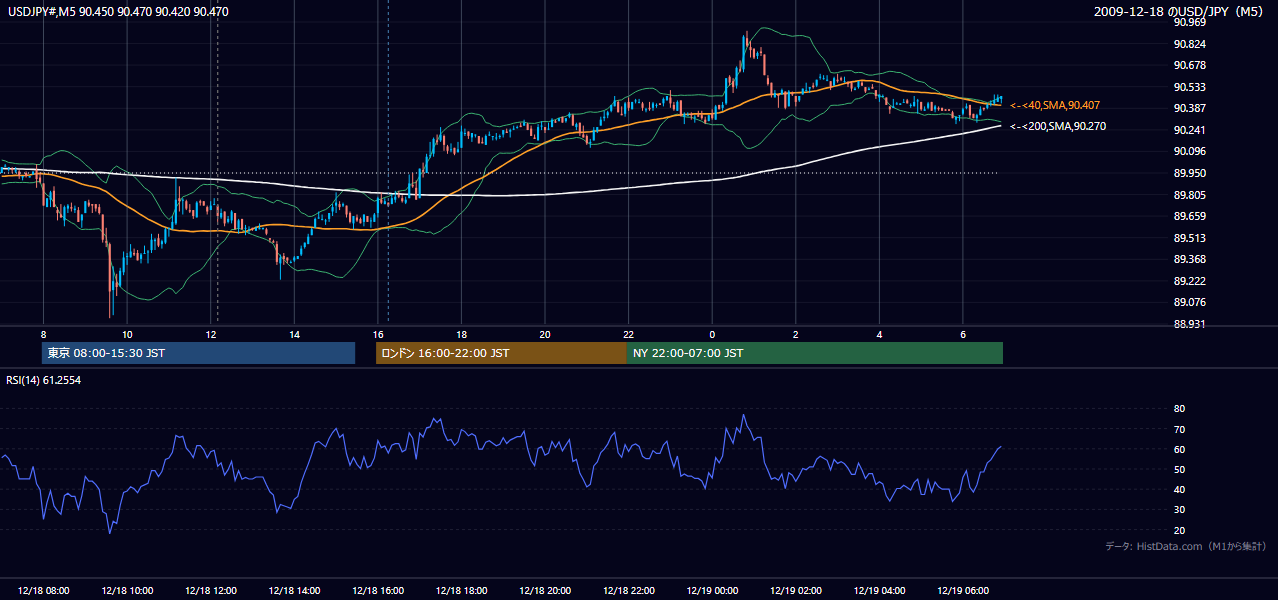The image size is (1278, 600).
Task: Click price axis value 89.222
Action: tap(1190, 281)
